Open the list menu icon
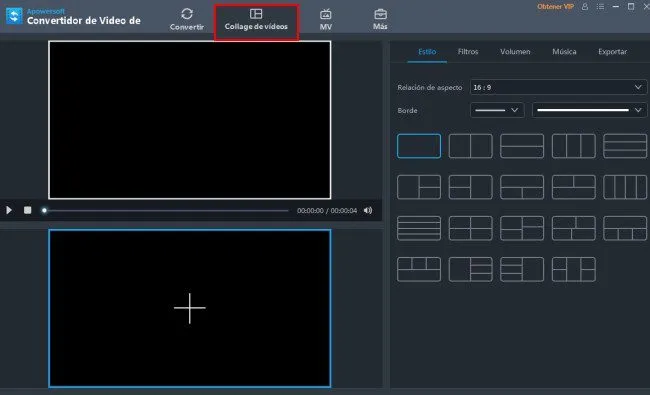Viewport: 650px width, 395px height. click(x=600, y=7)
